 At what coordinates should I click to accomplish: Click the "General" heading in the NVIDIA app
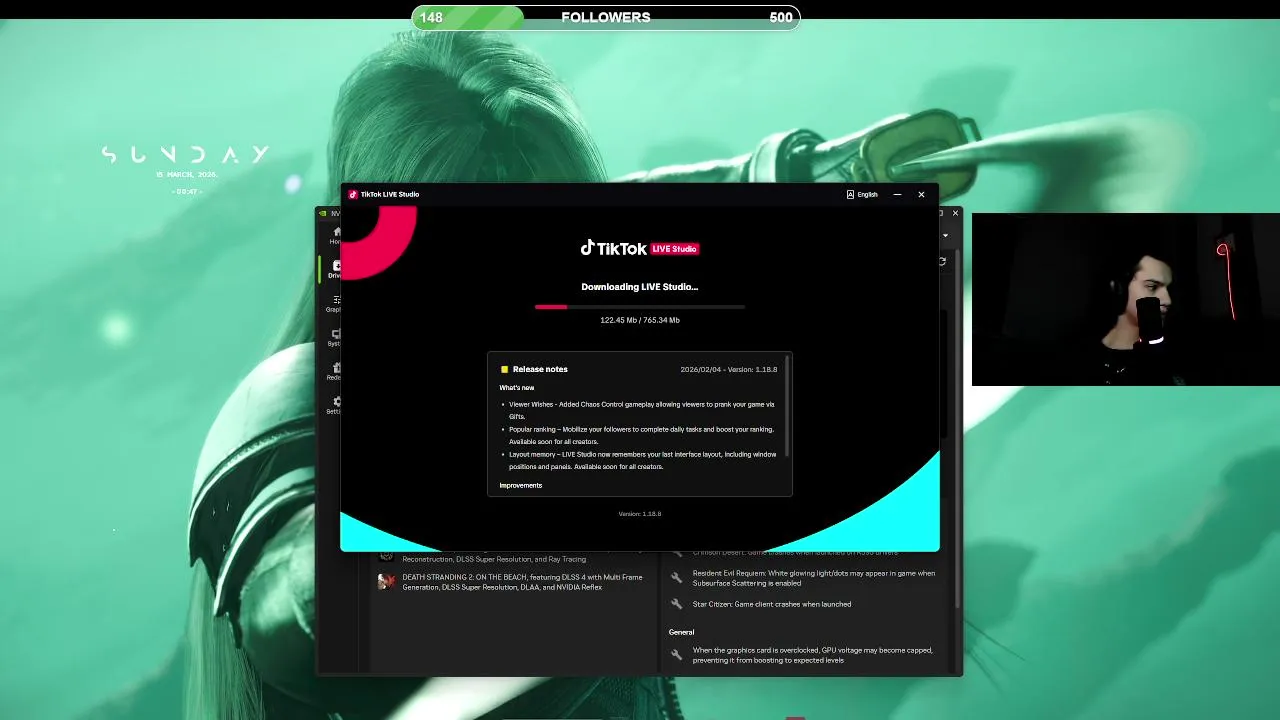pyautogui.click(x=681, y=632)
